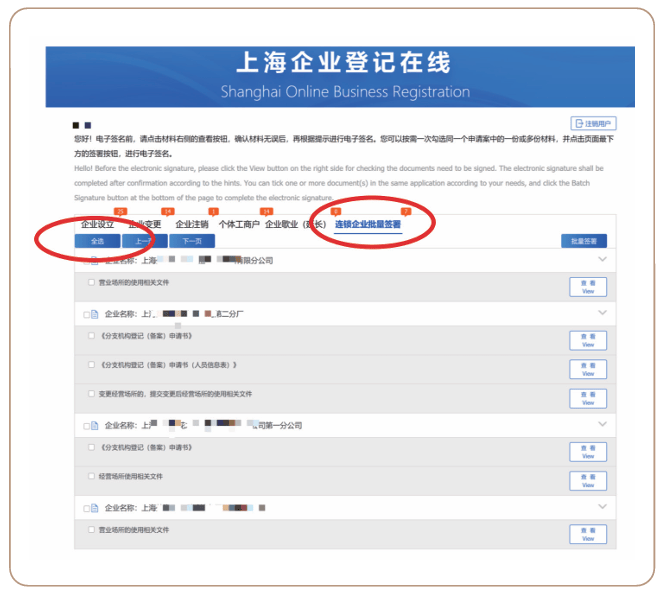Check 经营场所使用相关文件 checkbox
This screenshot has width=667, height=594.
pyautogui.click(x=91, y=476)
